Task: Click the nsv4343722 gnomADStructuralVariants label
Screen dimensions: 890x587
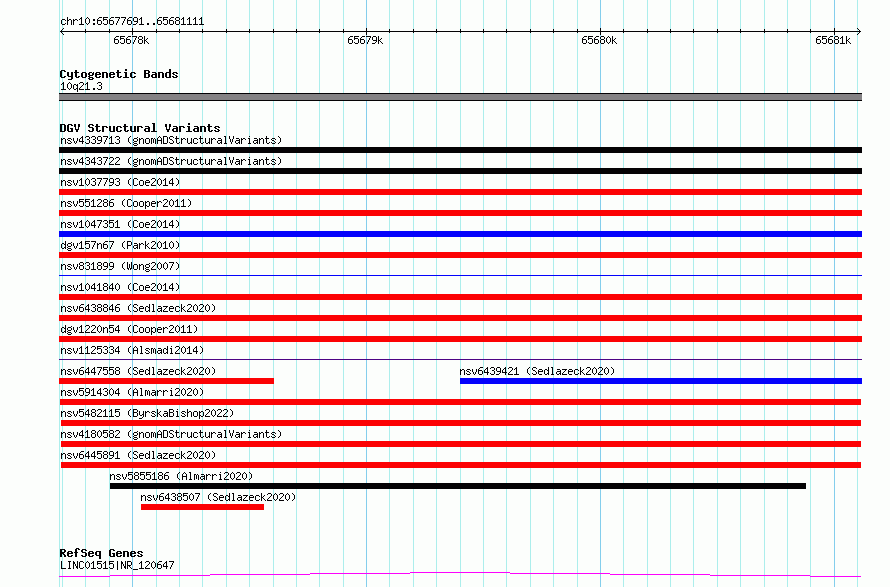Action: tap(171, 161)
